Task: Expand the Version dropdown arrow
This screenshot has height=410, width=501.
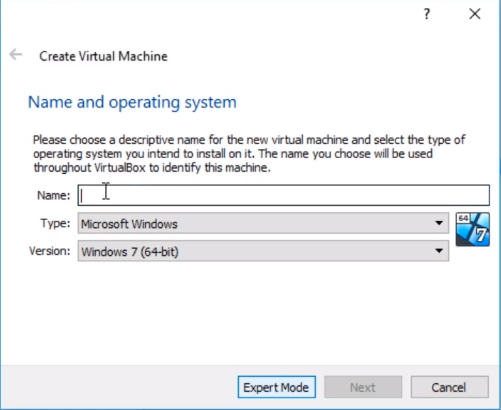Action: [x=439, y=251]
